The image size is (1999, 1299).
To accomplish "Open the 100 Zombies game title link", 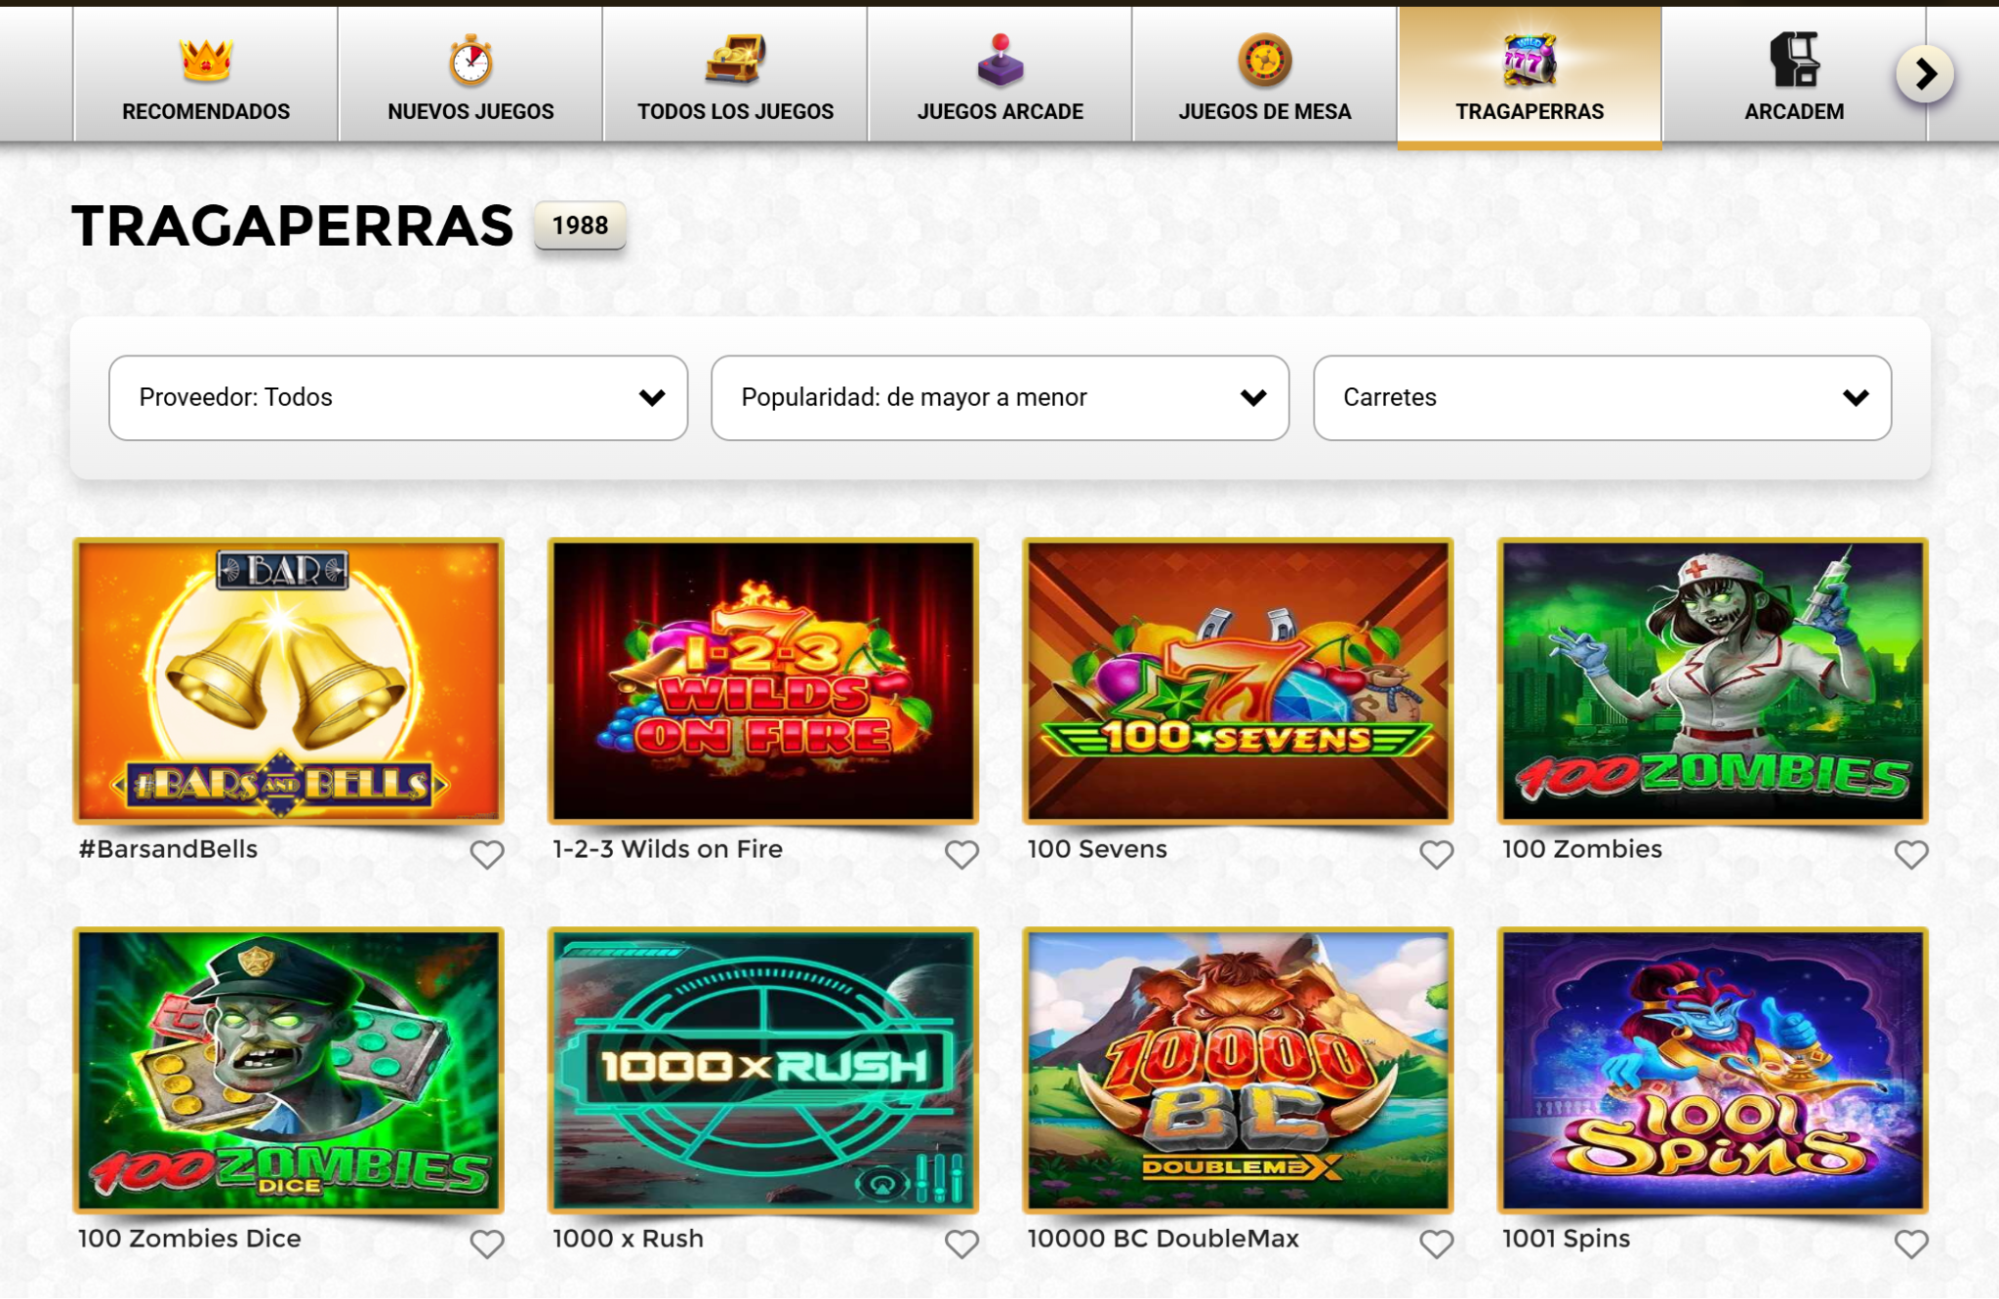I will (1582, 849).
